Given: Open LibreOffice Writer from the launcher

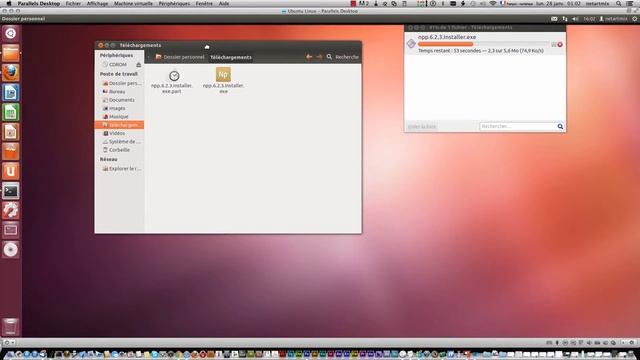Looking at the screenshot, I should coord(11,92).
